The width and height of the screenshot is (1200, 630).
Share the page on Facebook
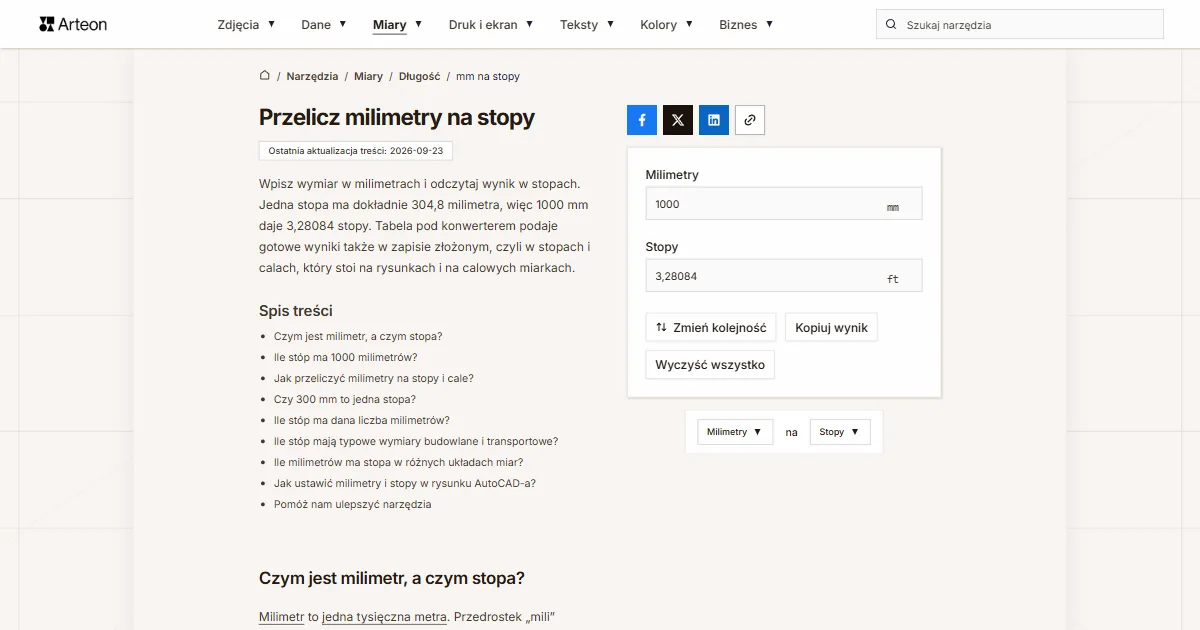(x=642, y=120)
